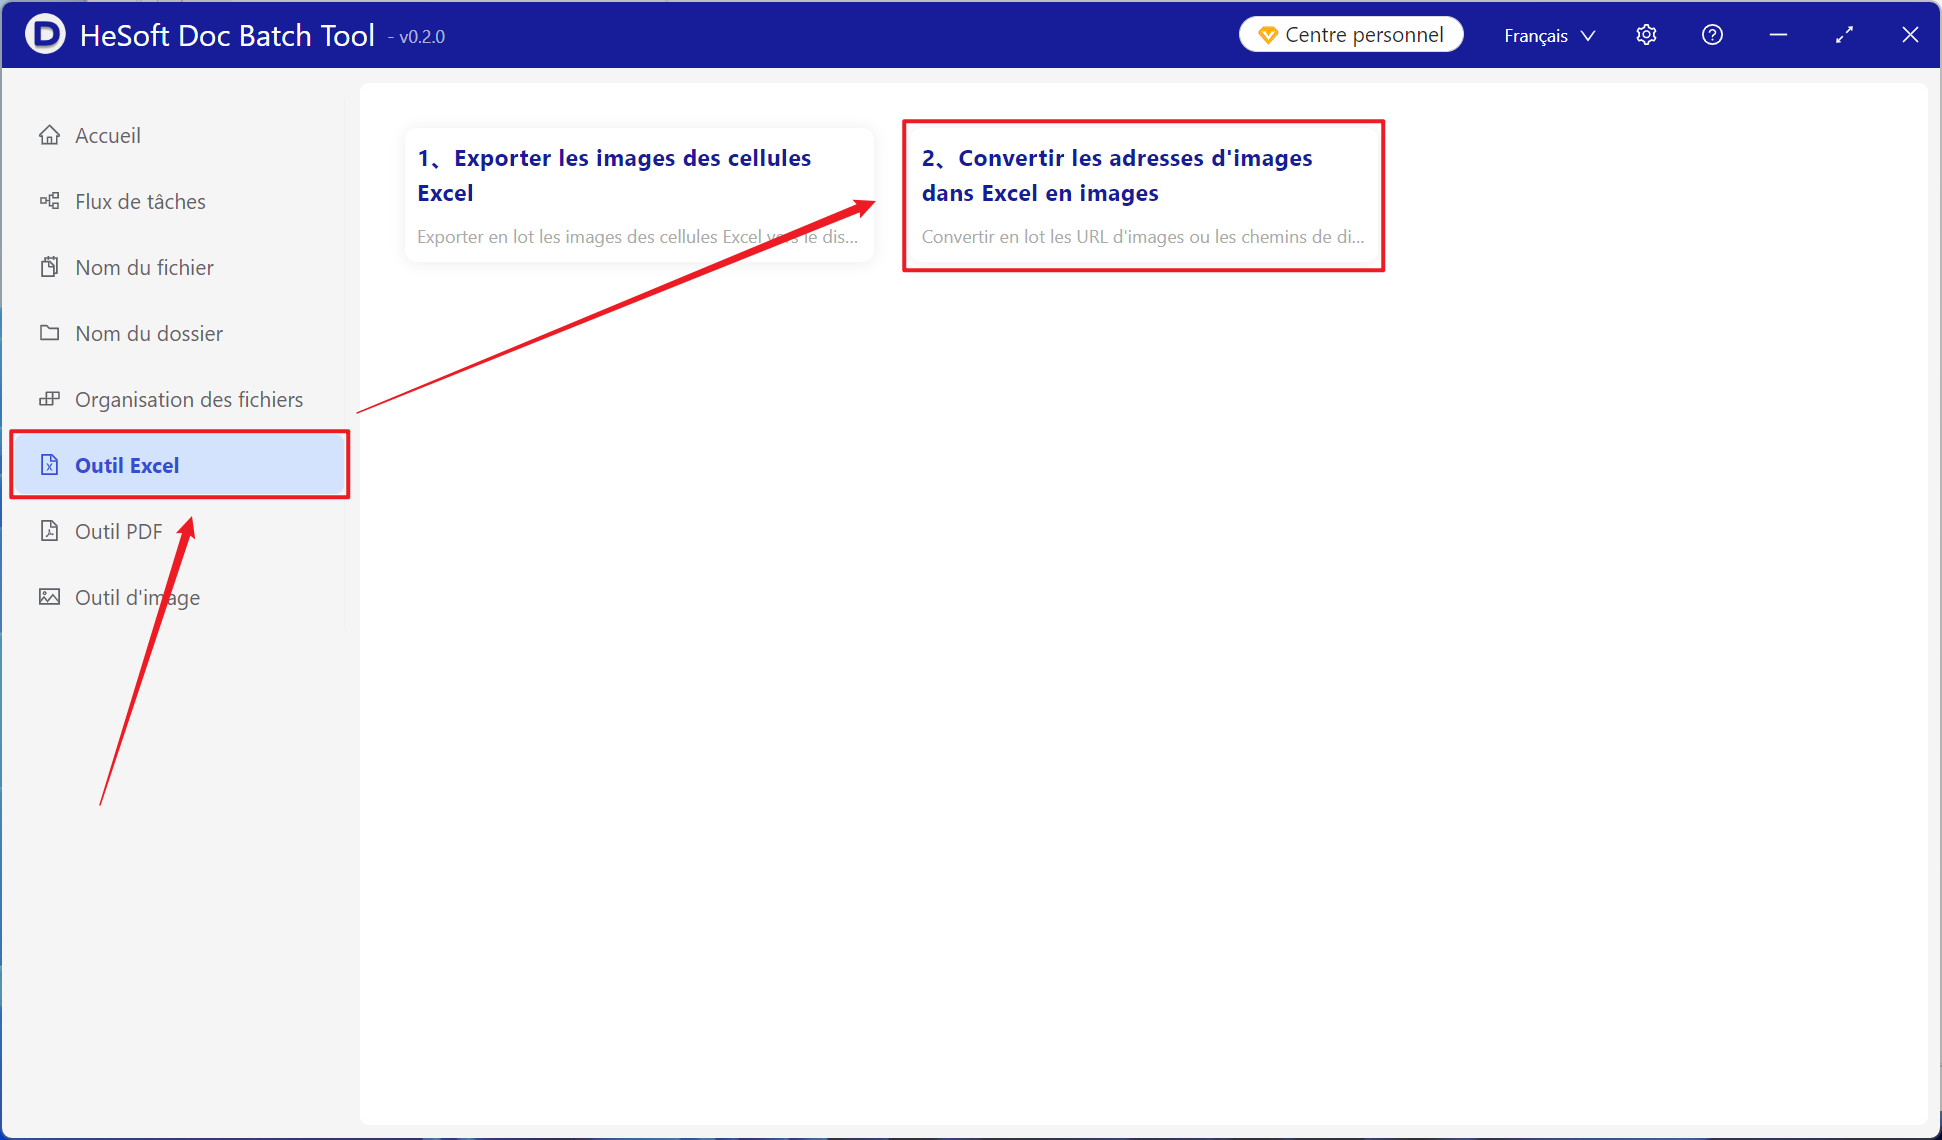
Task: Click the description 'Exporter en lot les images...'
Action: pyautogui.click(x=637, y=237)
